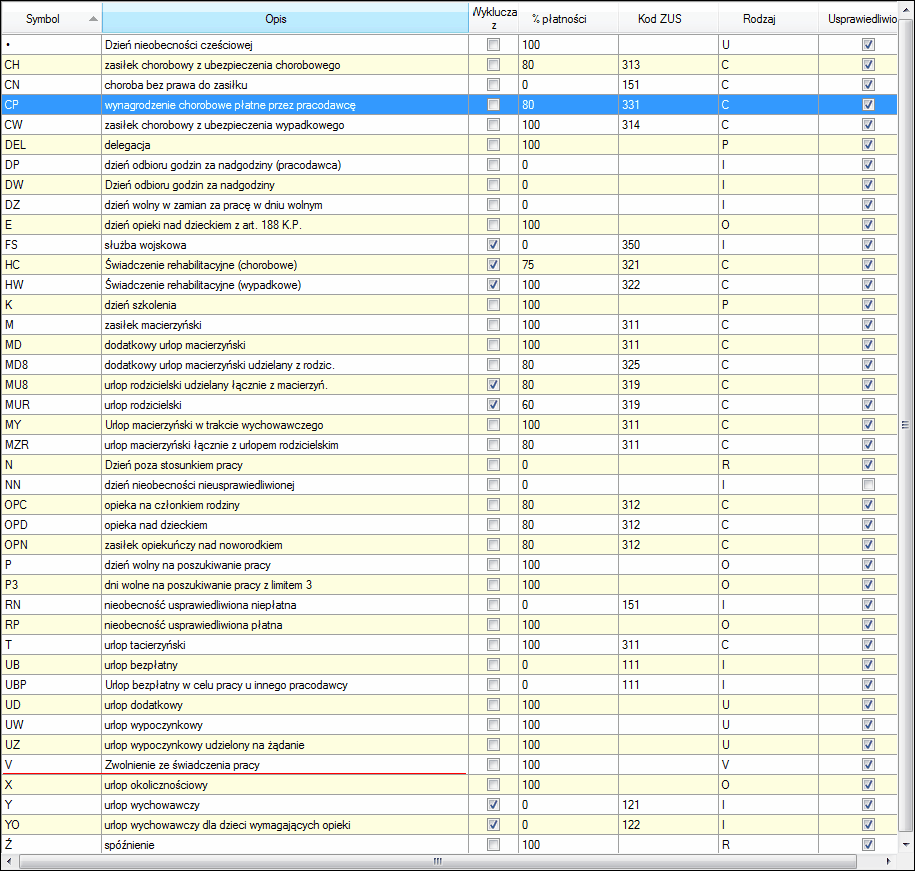Select 'opieka na członkiem rodziny' row

pyautogui.click(x=449, y=505)
